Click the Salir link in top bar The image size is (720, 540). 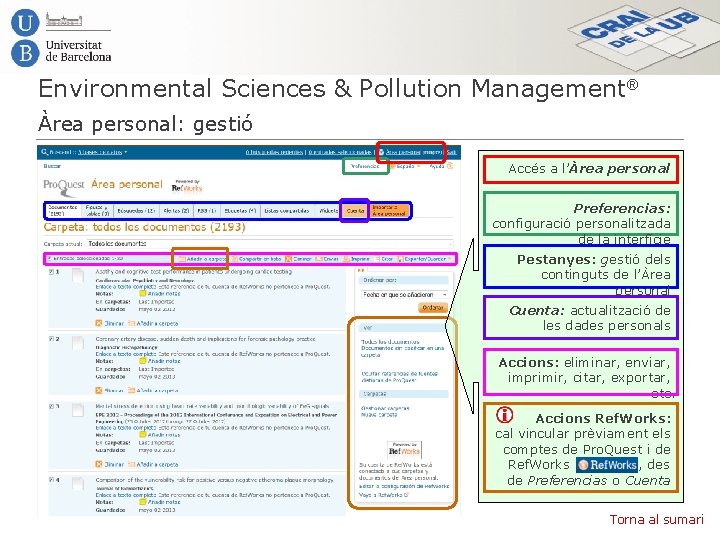(x=452, y=152)
